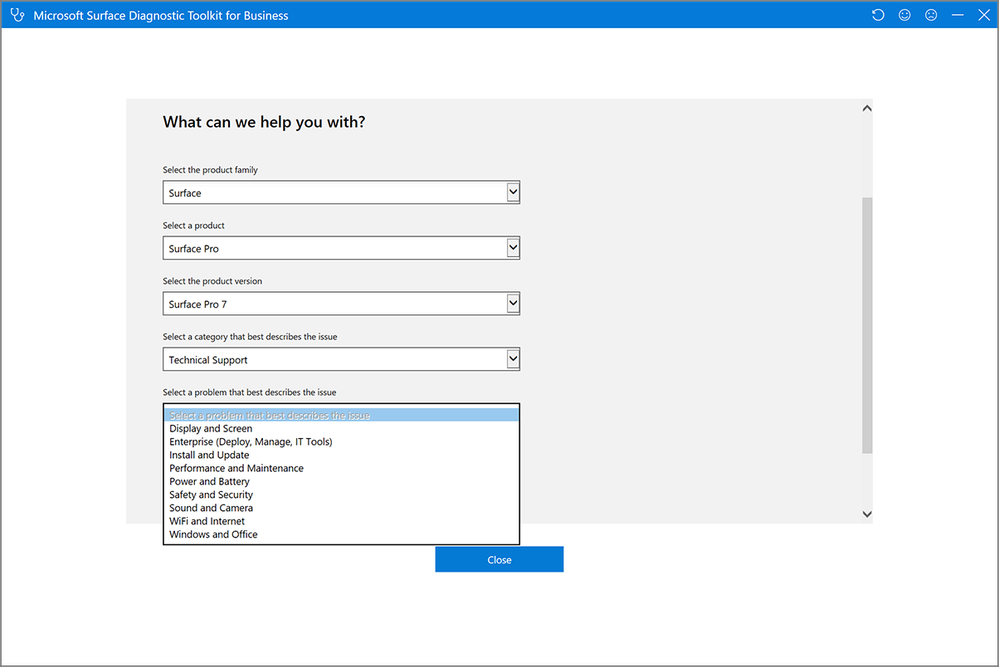Expand the Technical Support category dropdown
The height and width of the screenshot is (667, 999).
coord(341,359)
